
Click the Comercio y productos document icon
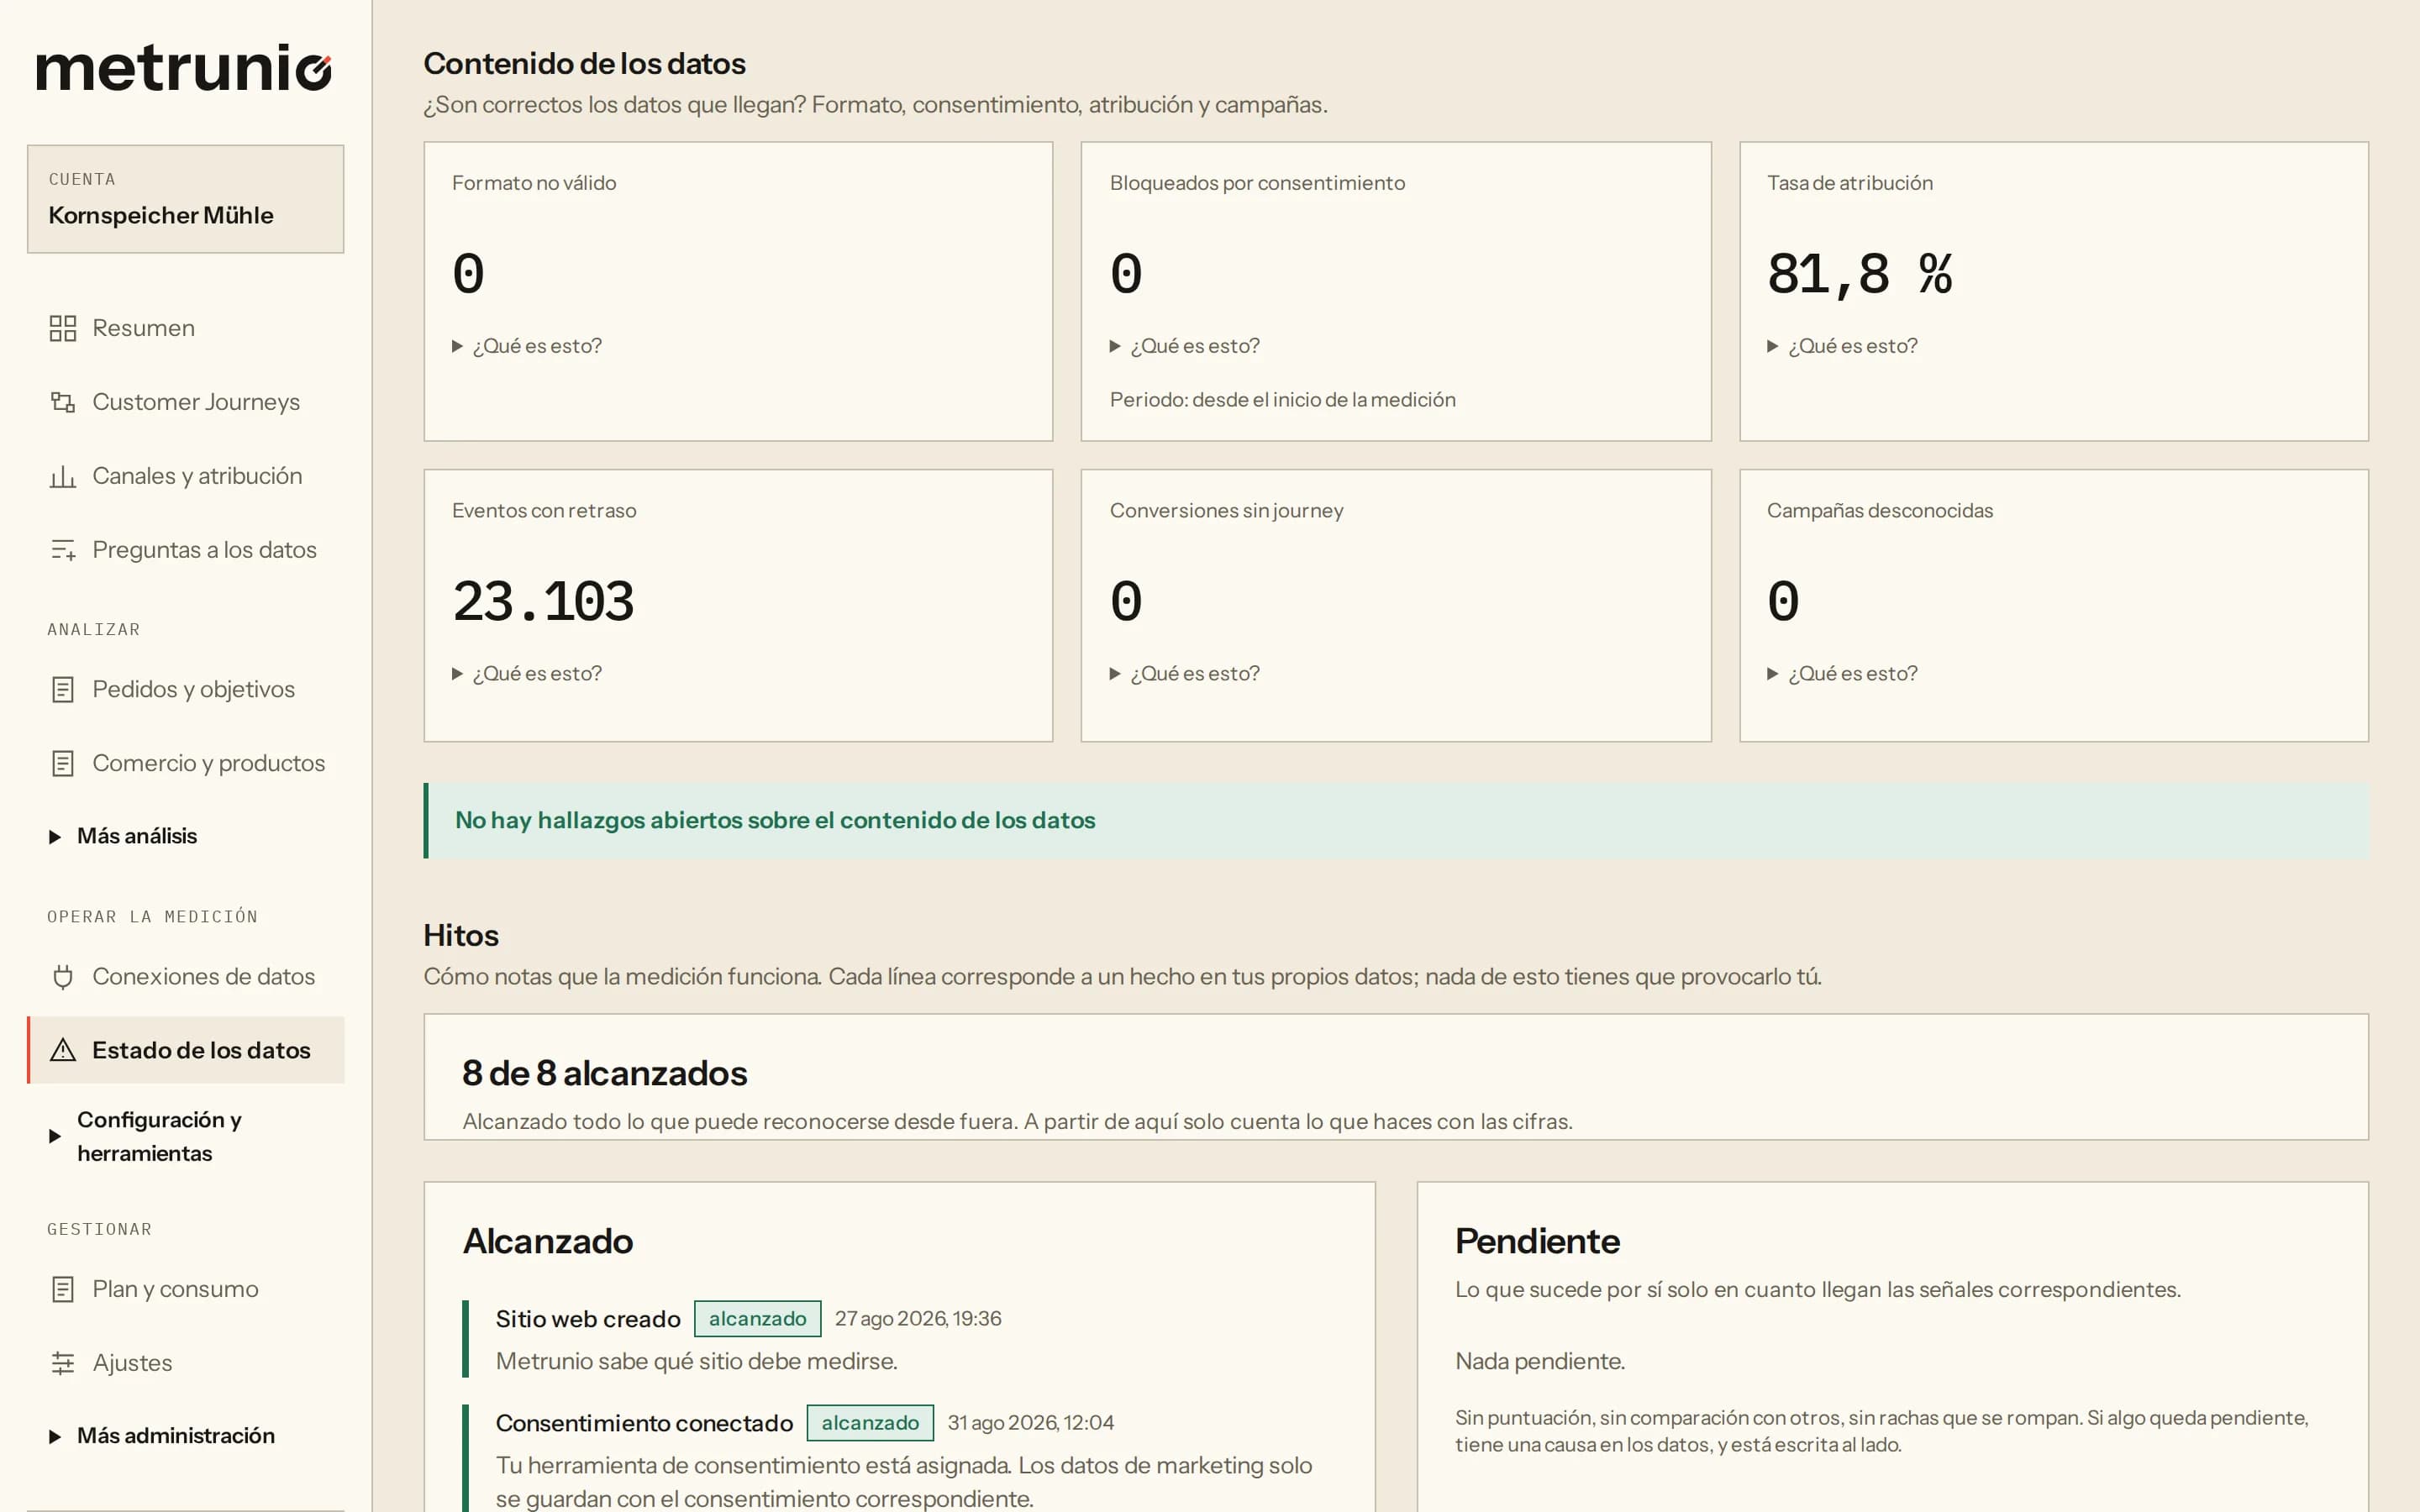[63, 763]
